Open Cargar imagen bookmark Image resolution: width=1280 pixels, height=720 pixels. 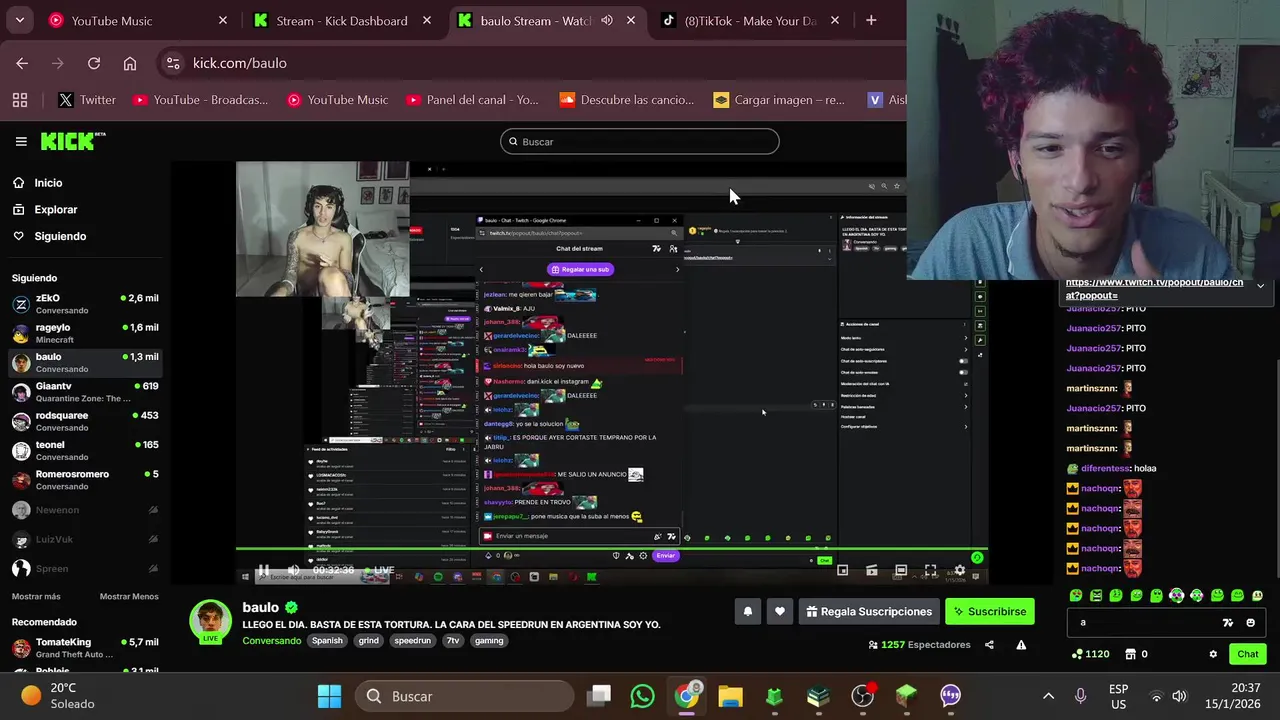[x=779, y=100]
